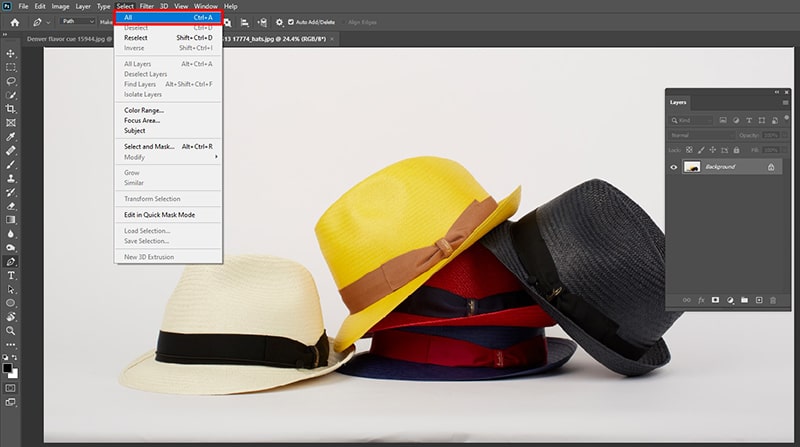Delete layer with trash icon
Screen dimensions: 800x447
point(773,300)
